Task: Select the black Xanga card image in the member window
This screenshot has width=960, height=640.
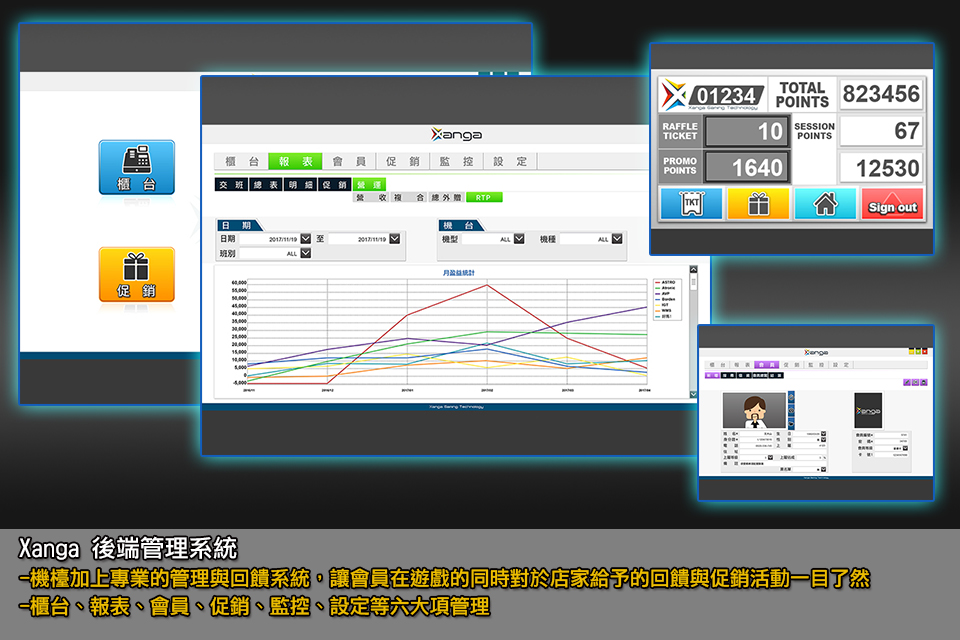Action: (868, 410)
